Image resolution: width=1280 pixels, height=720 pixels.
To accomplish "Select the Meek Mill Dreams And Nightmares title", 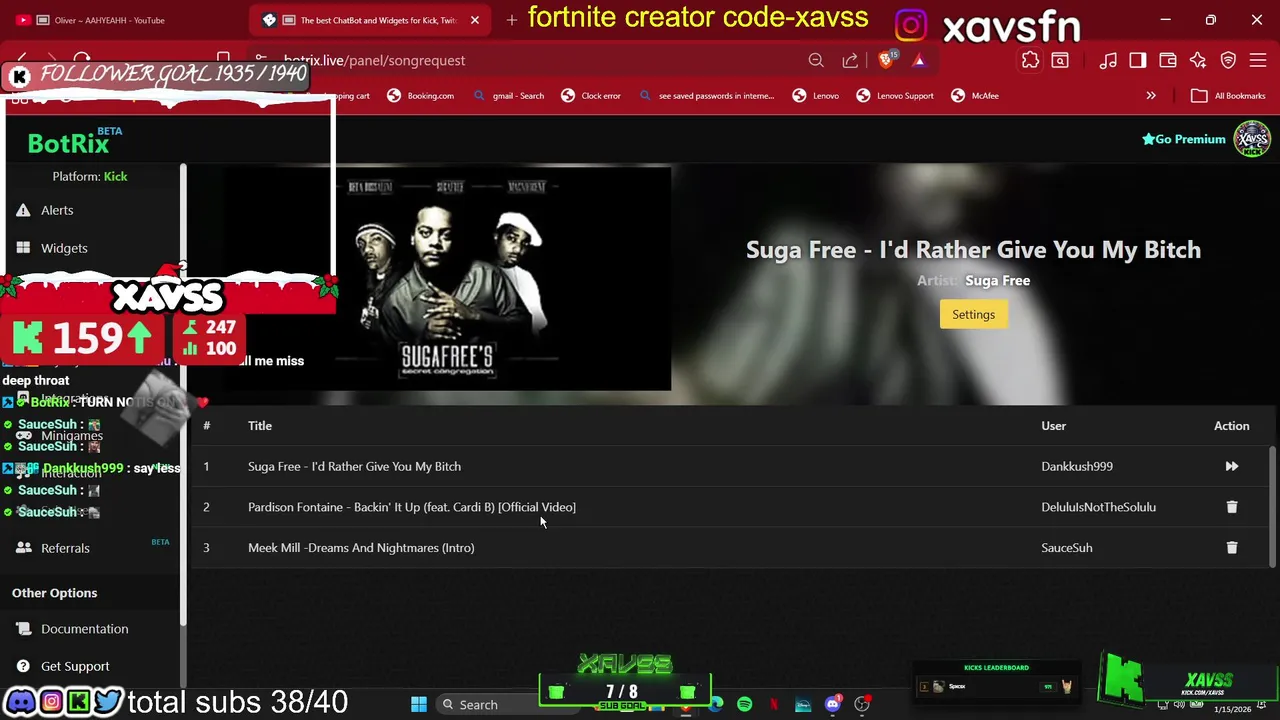I will [361, 548].
